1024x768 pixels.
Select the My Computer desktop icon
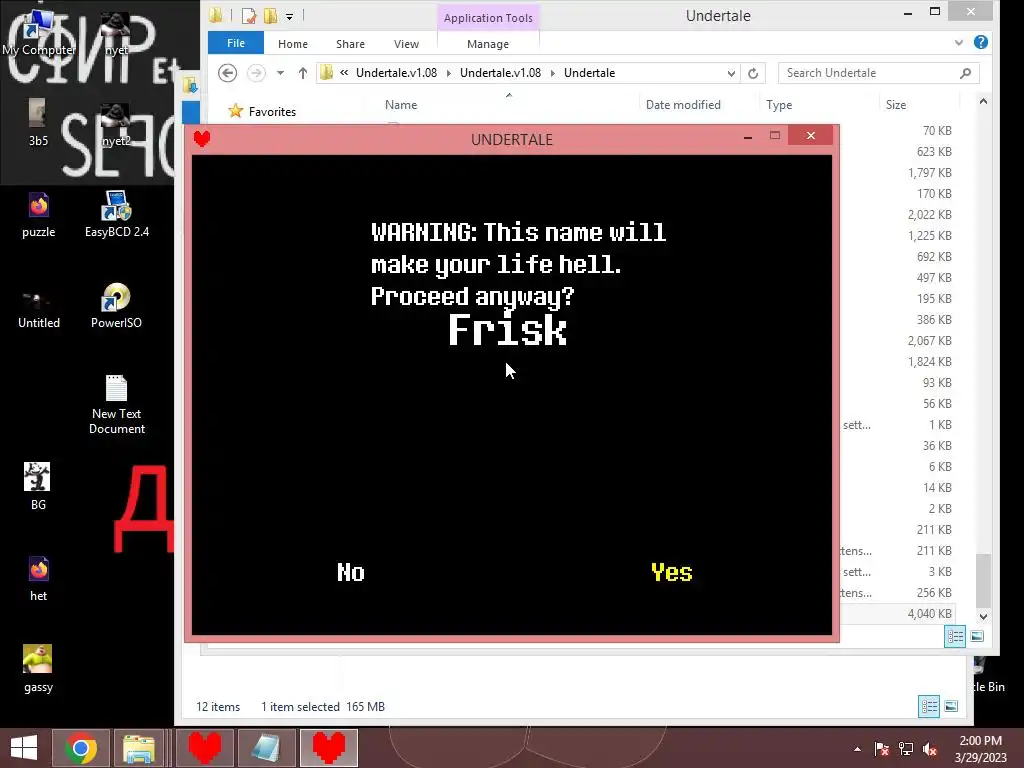39,33
